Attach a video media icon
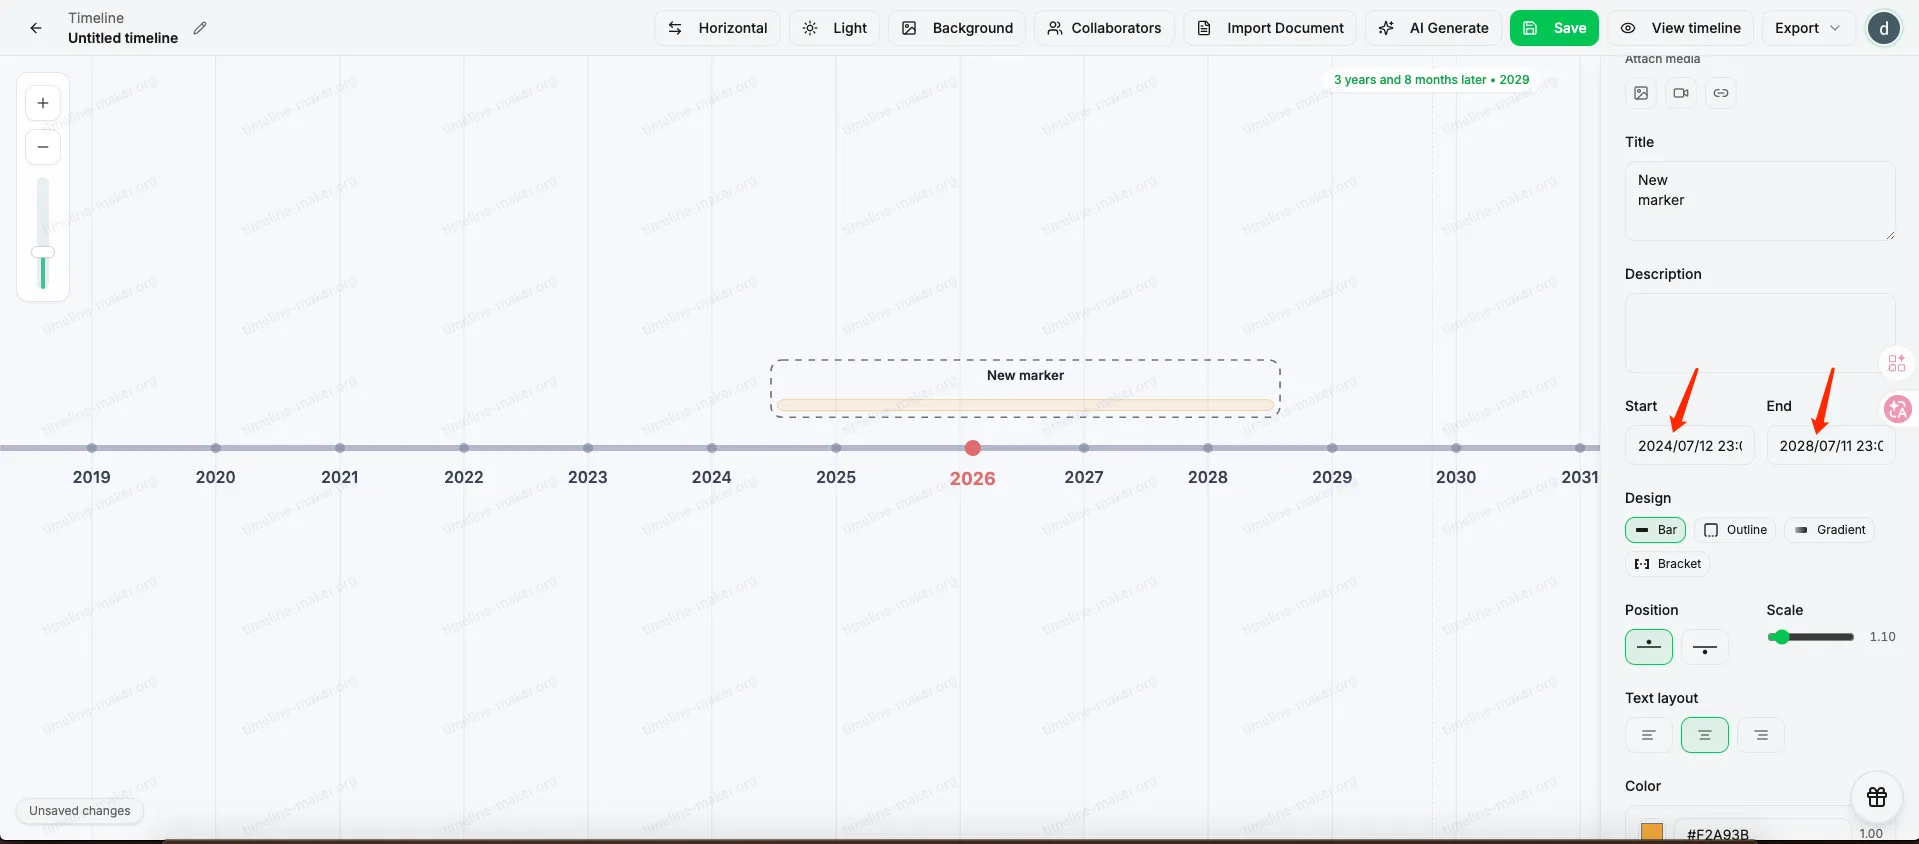 click(x=1681, y=93)
